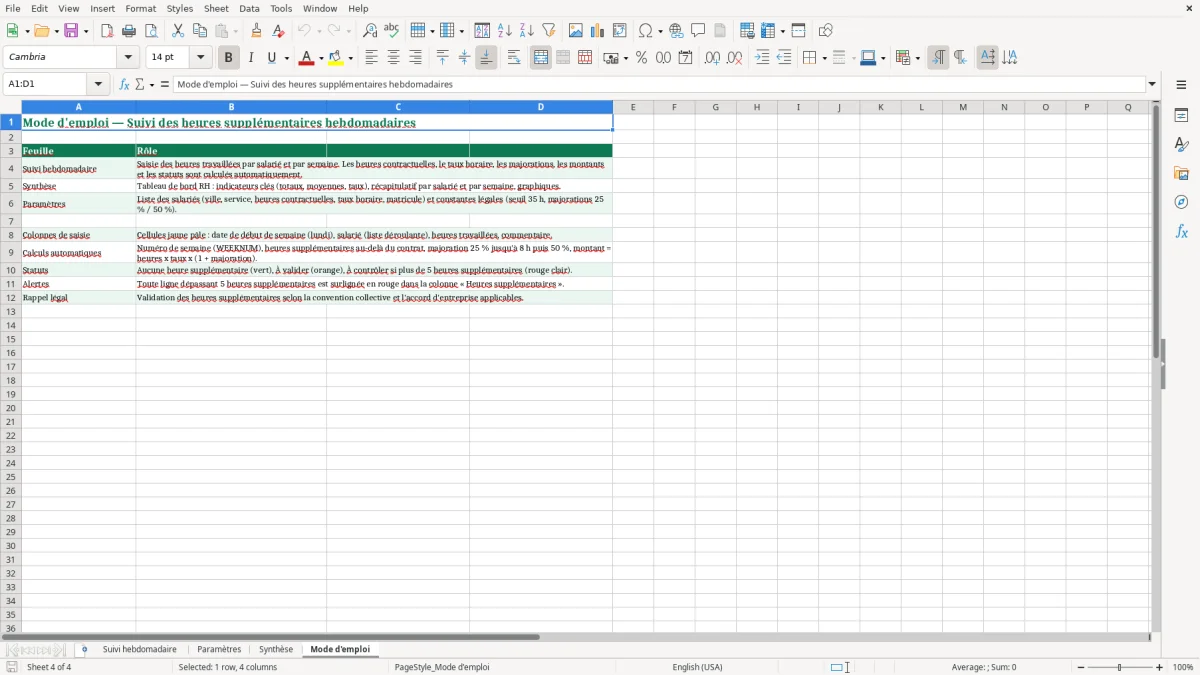Add a decimal place
The image size is (1200, 675).
[x=712, y=58]
